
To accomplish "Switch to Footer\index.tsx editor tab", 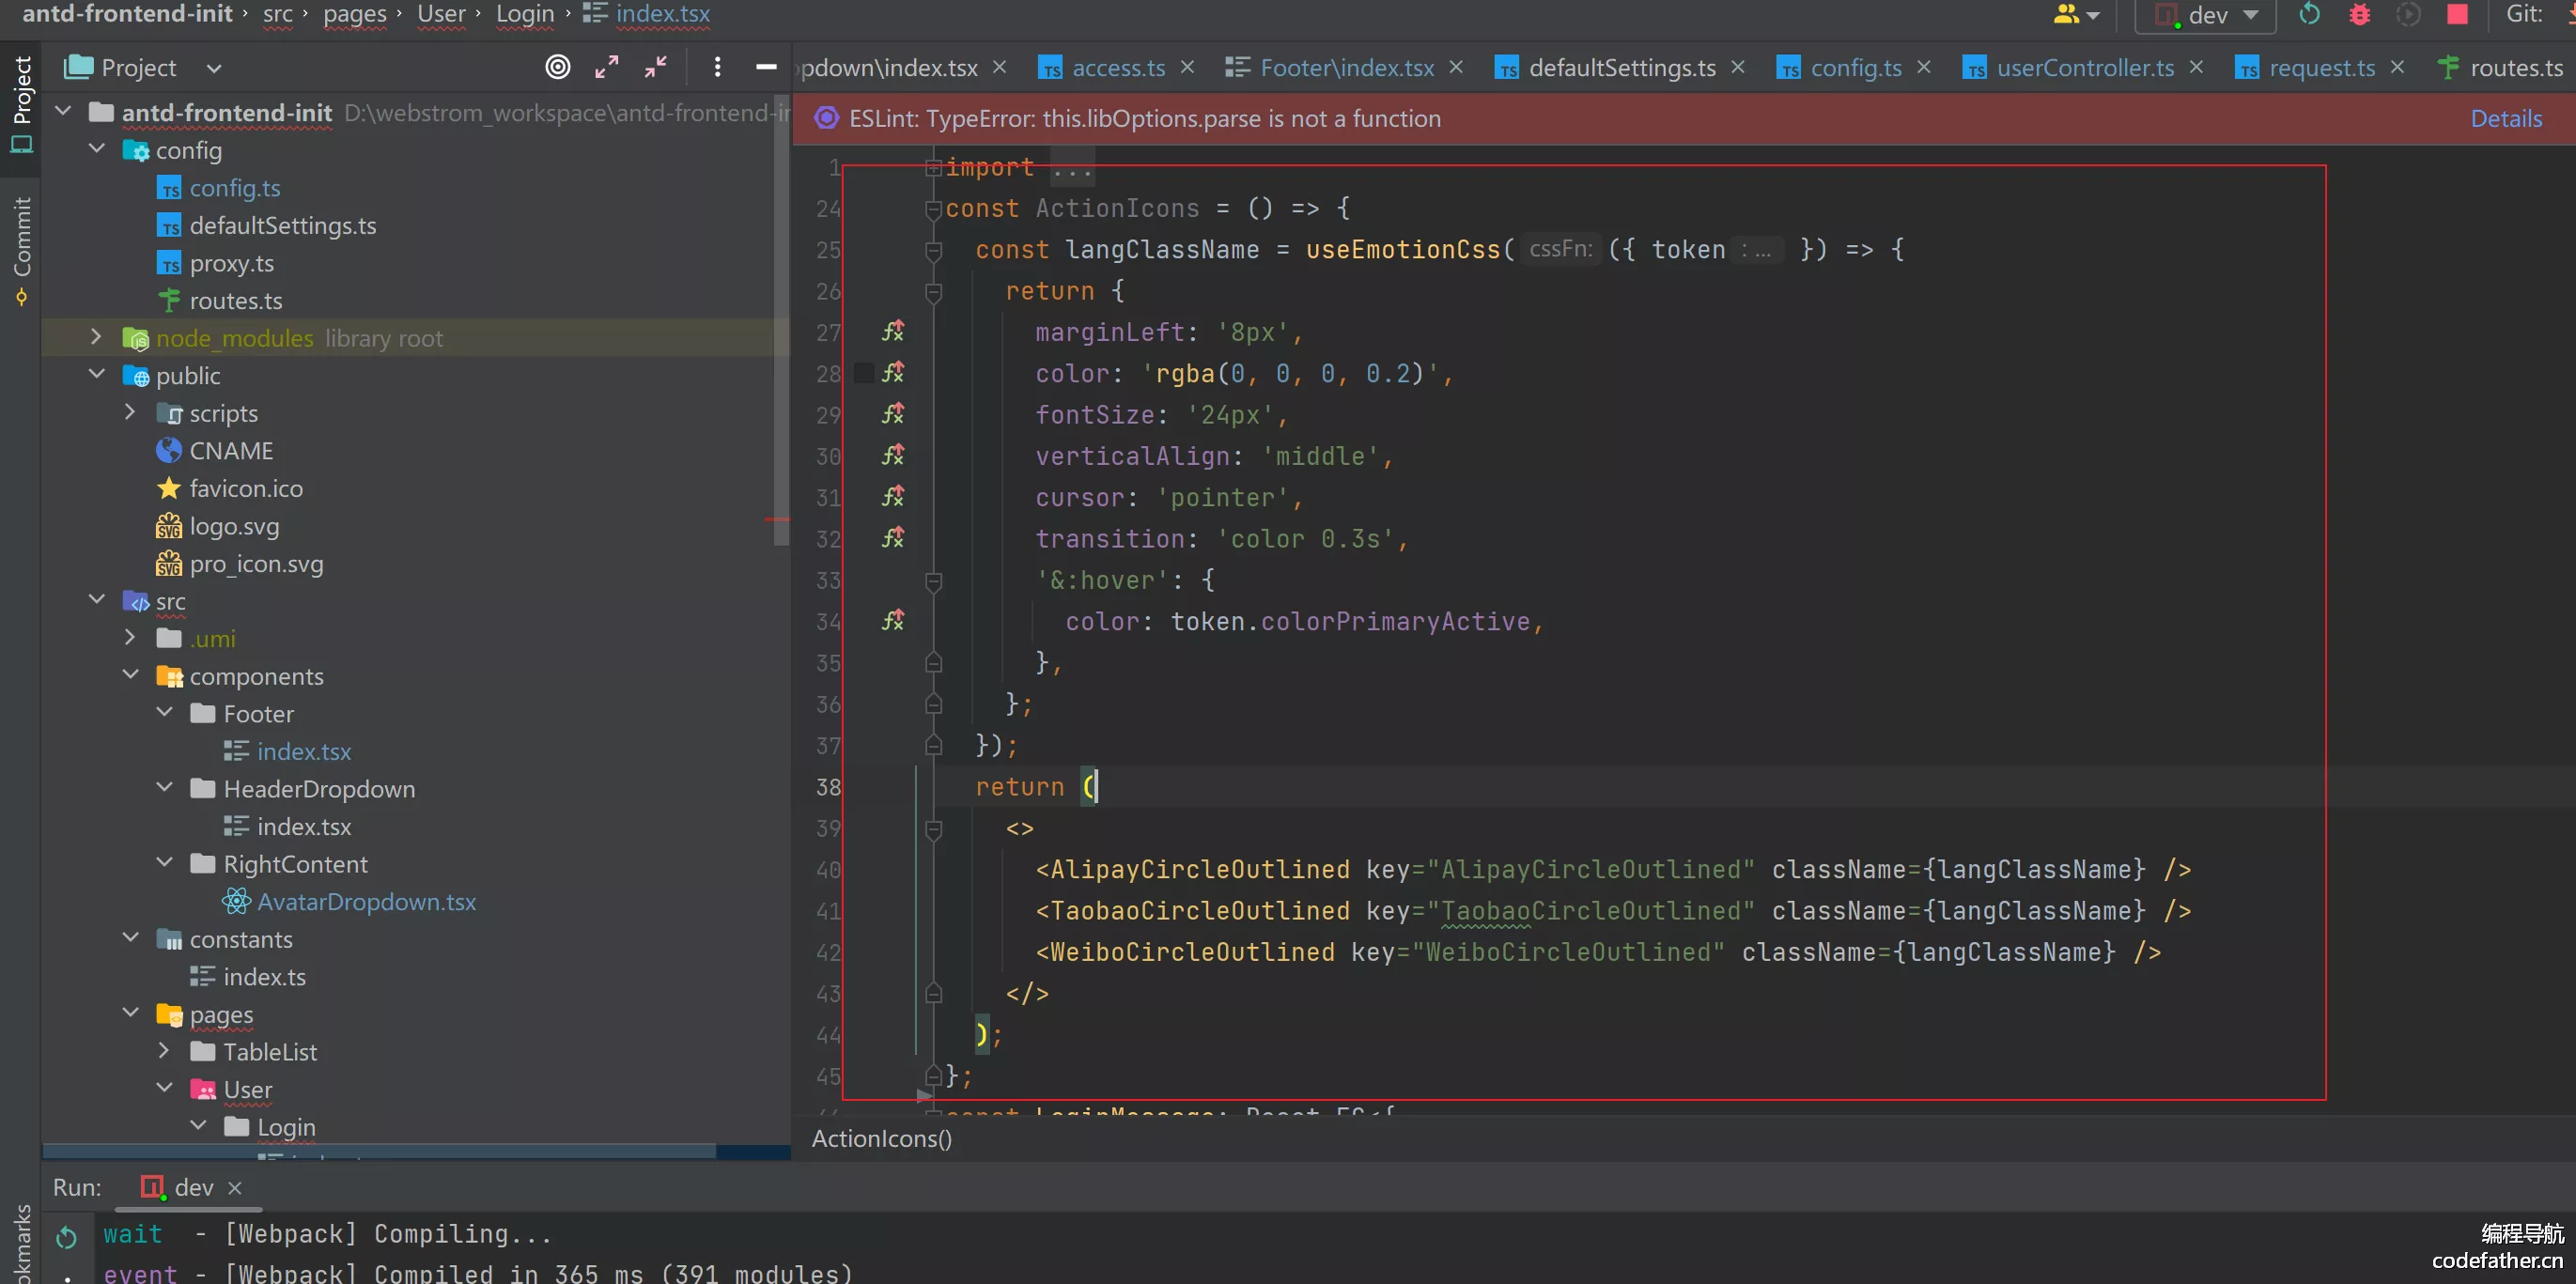I will click(x=1347, y=67).
